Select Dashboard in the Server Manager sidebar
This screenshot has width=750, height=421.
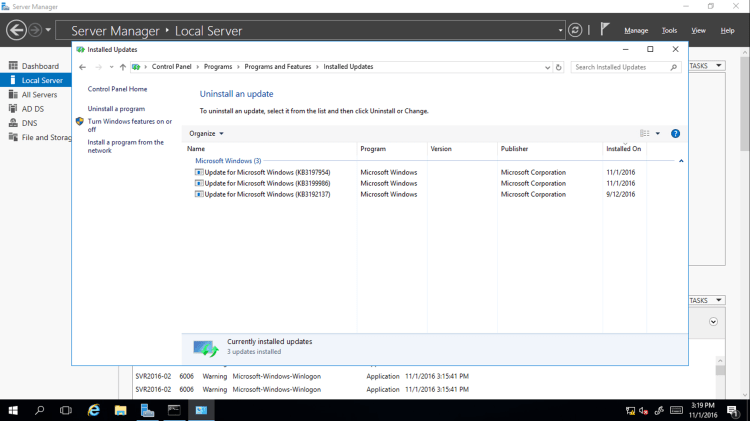pyautogui.click(x=40, y=66)
